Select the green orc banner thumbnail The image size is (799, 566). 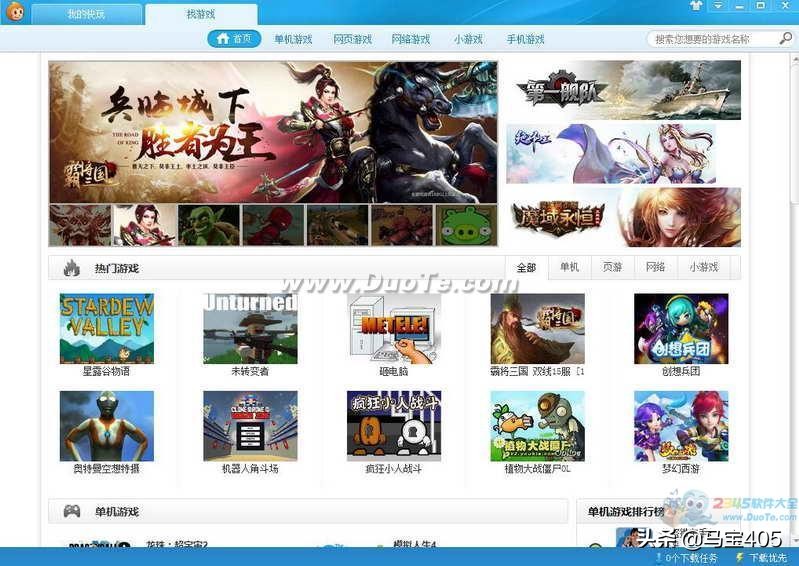tap(209, 225)
